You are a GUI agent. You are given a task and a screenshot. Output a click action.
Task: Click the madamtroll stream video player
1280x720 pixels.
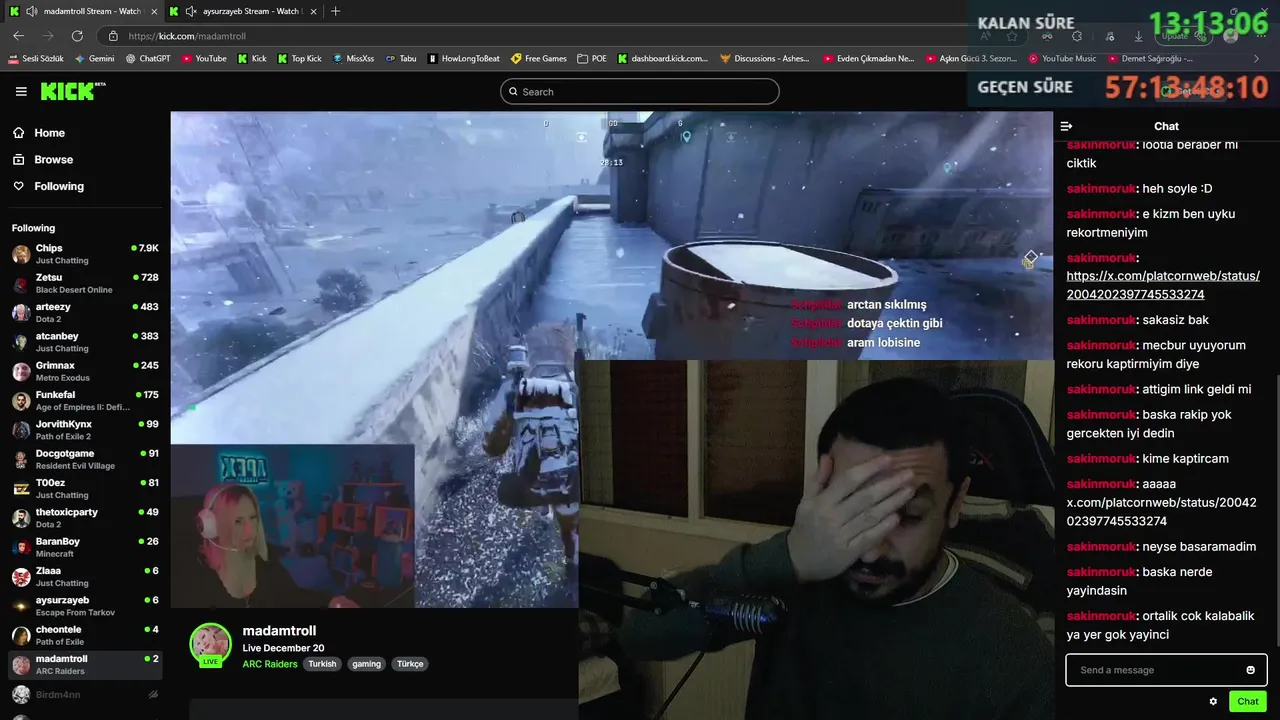coord(612,360)
